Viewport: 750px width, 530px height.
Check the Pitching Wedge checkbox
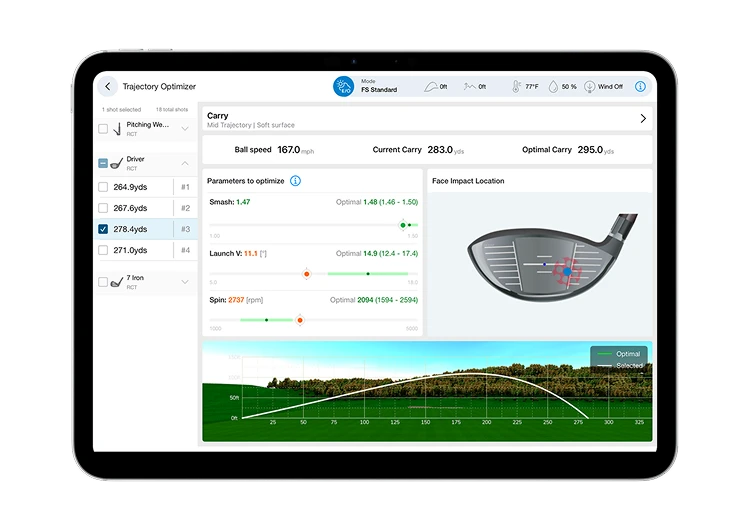(103, 129)
